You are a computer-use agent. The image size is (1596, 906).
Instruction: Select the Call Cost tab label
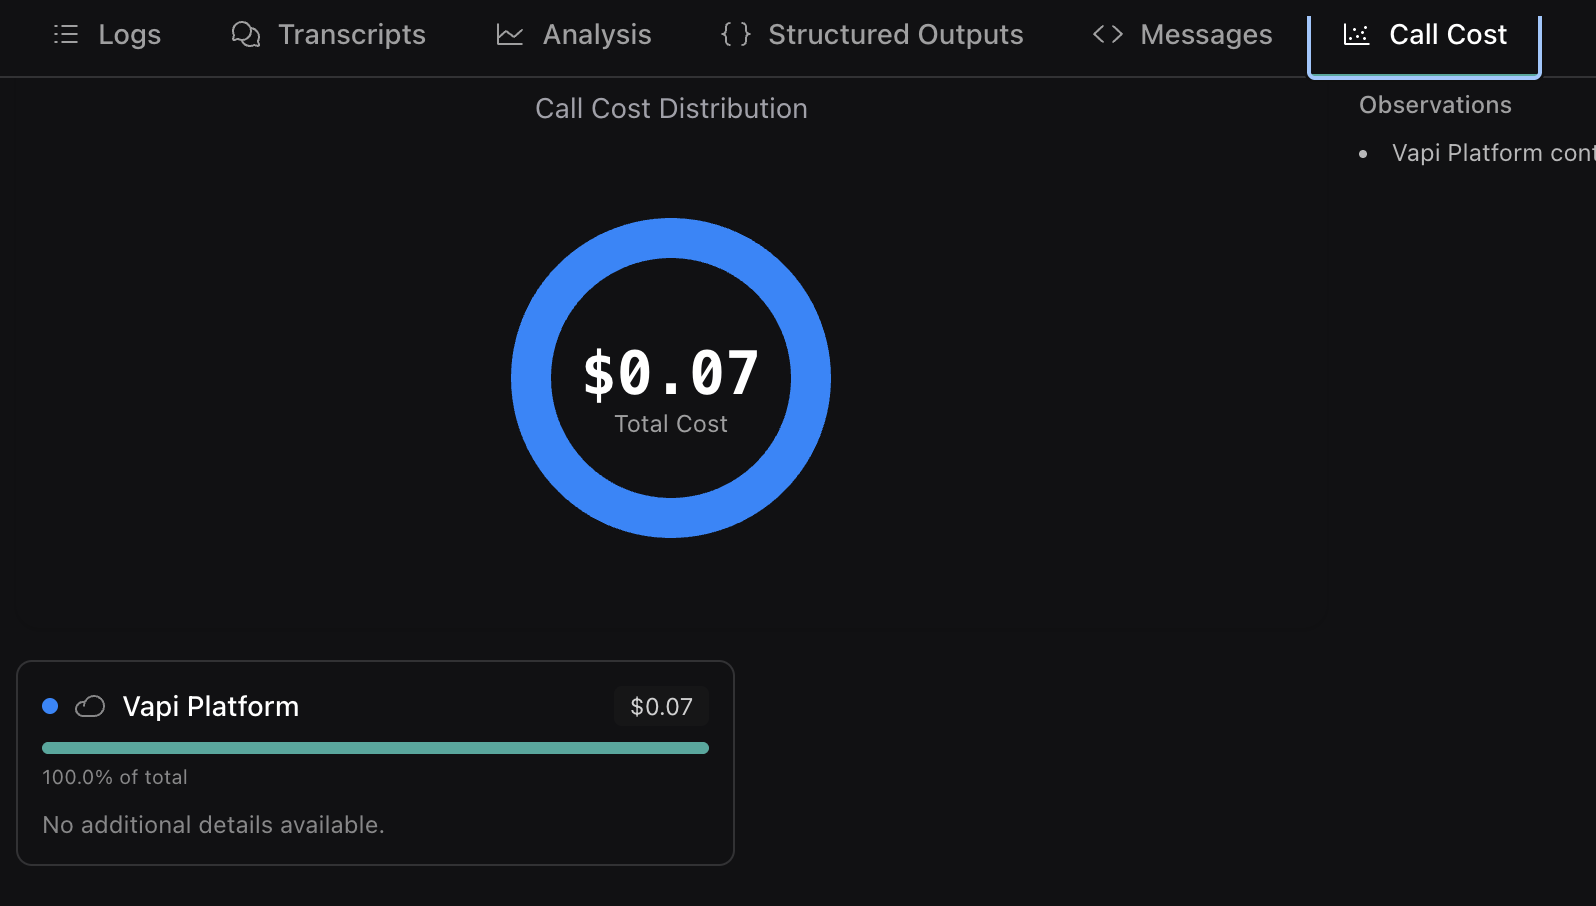pos(1448,35)
